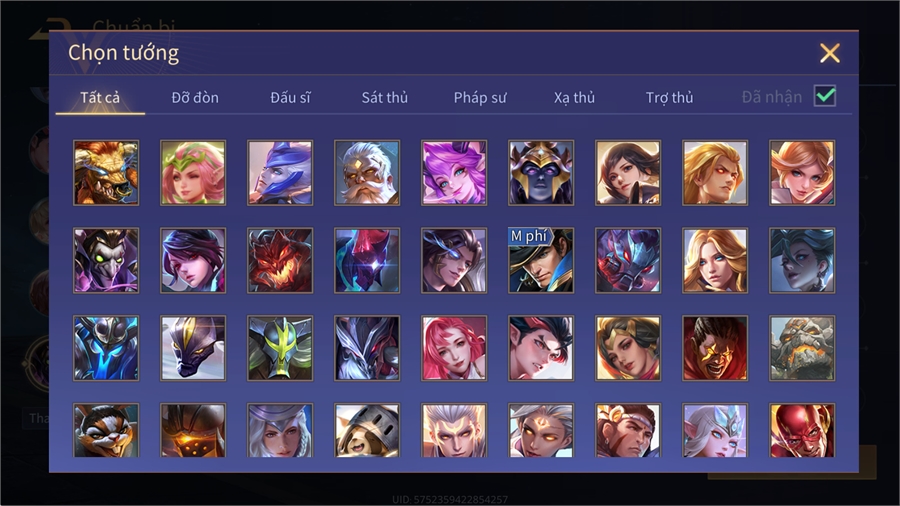Select the raccoon hero portrait
Screen dimensions: 900x506
tap(106, 430)
